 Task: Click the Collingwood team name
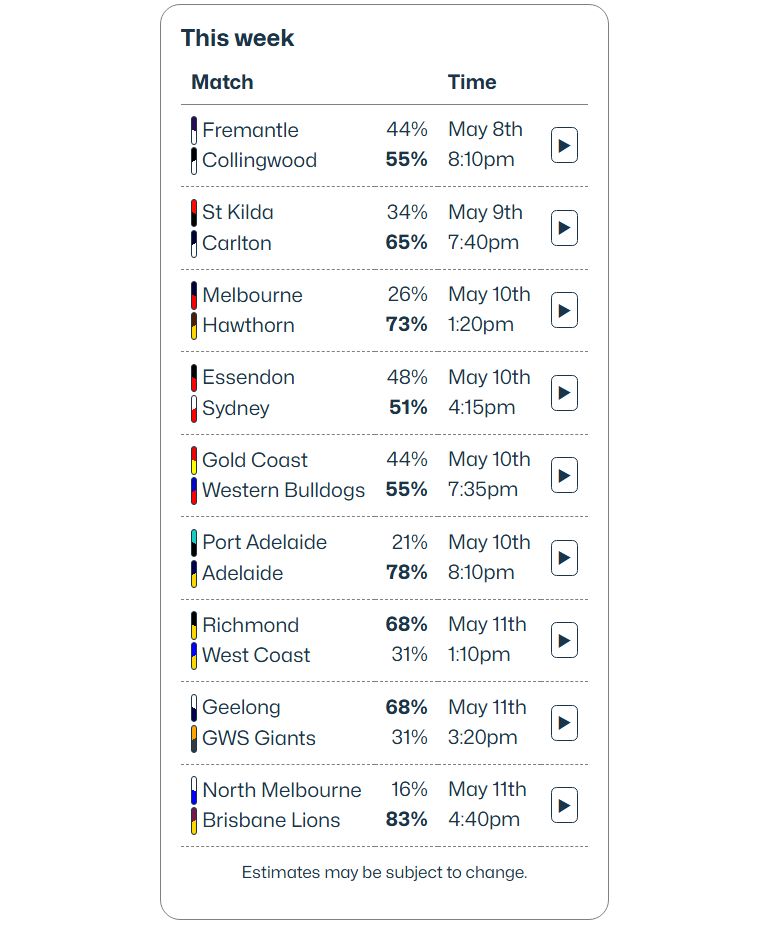click(260, 160)
